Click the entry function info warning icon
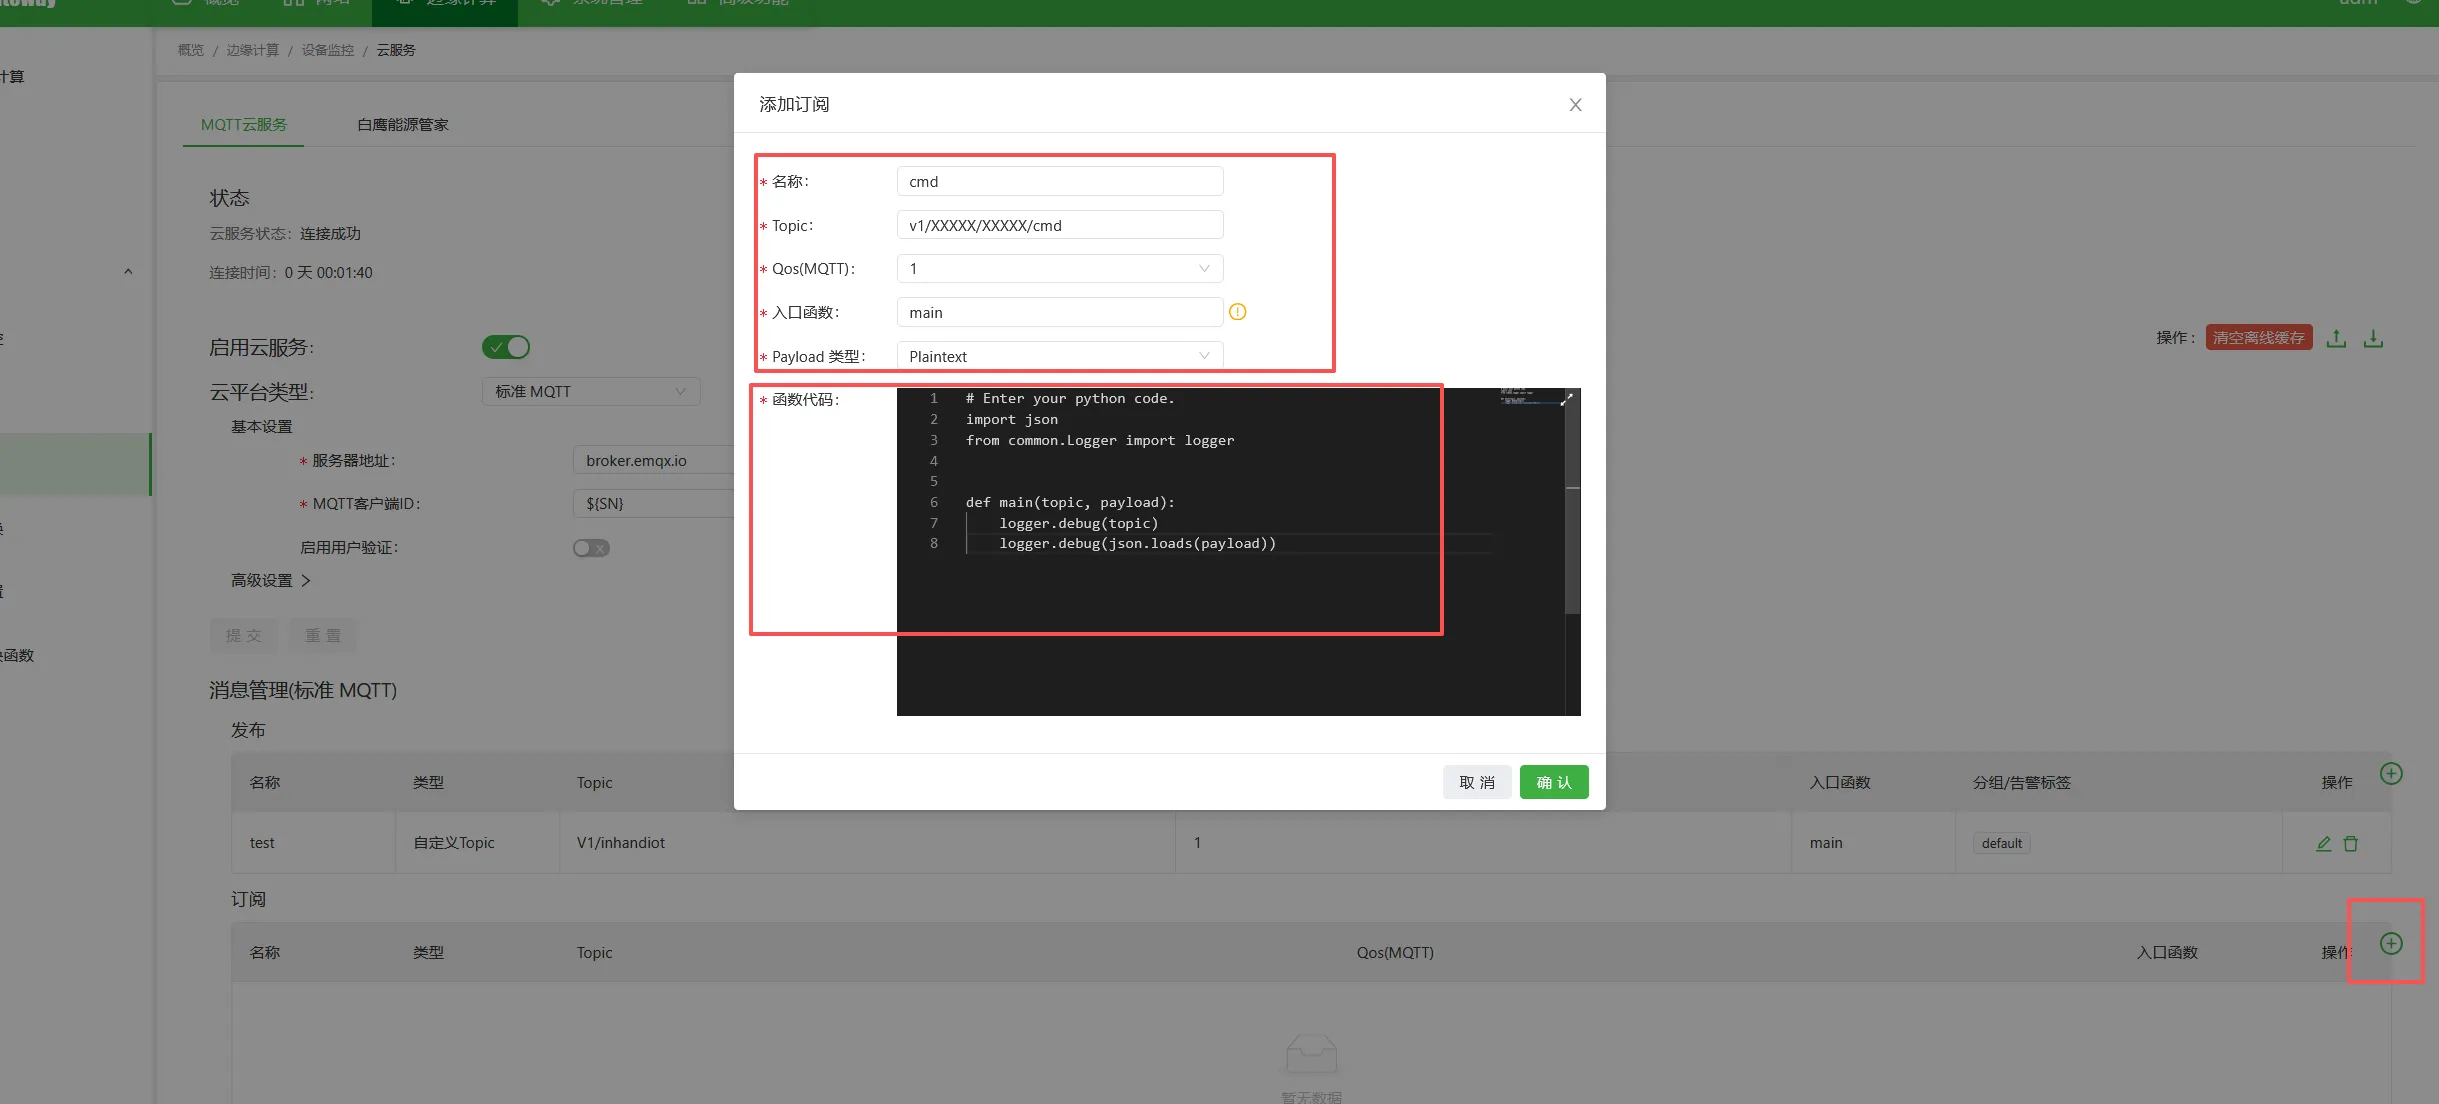 point(1237,312)
